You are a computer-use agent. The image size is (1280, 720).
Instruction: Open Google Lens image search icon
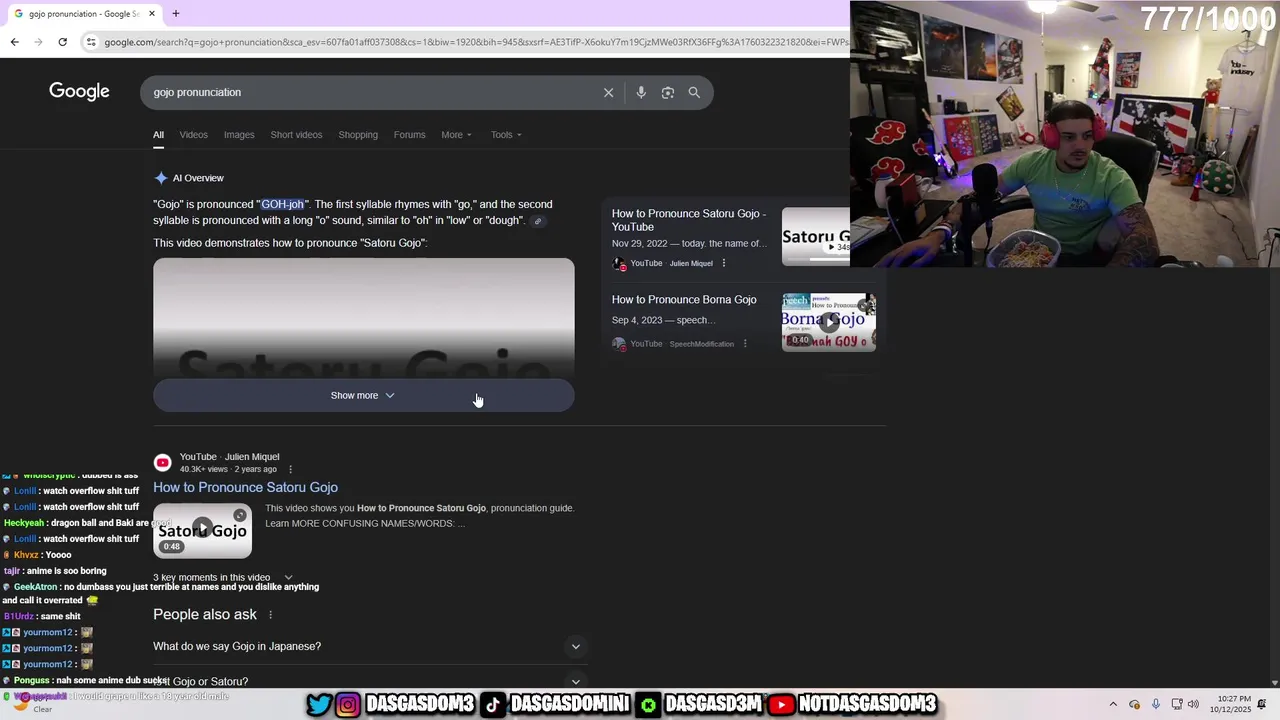click(x=668, y=92)
